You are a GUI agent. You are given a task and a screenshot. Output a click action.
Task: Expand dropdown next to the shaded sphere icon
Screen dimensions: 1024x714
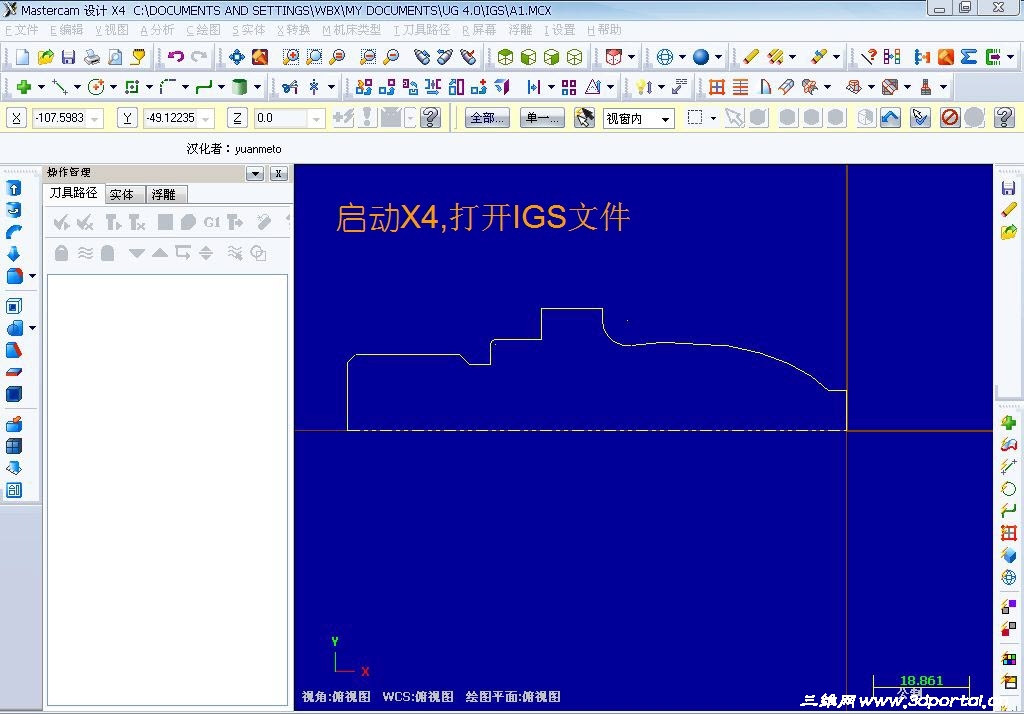pyautogui.click(x=718, y=57)
